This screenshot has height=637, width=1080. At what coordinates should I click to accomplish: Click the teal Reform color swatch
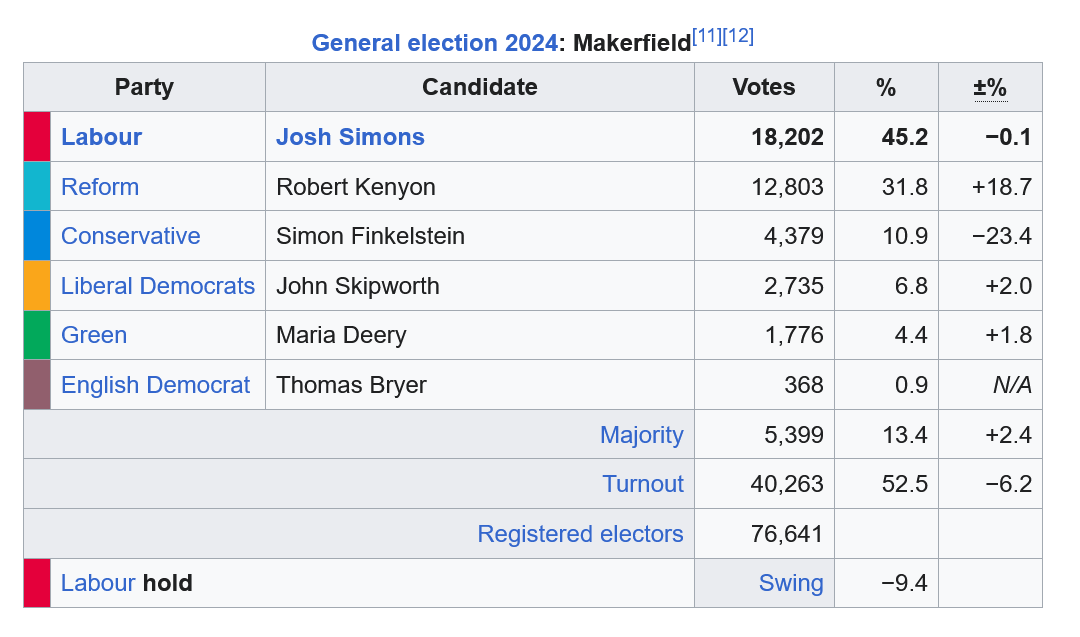(37, 186)
